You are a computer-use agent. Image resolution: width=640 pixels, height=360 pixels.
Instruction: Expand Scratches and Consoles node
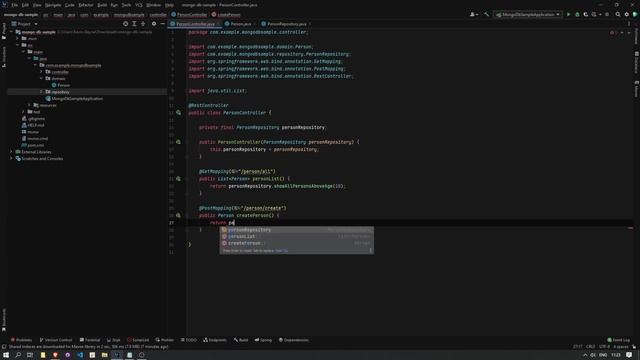click(11, 158)
